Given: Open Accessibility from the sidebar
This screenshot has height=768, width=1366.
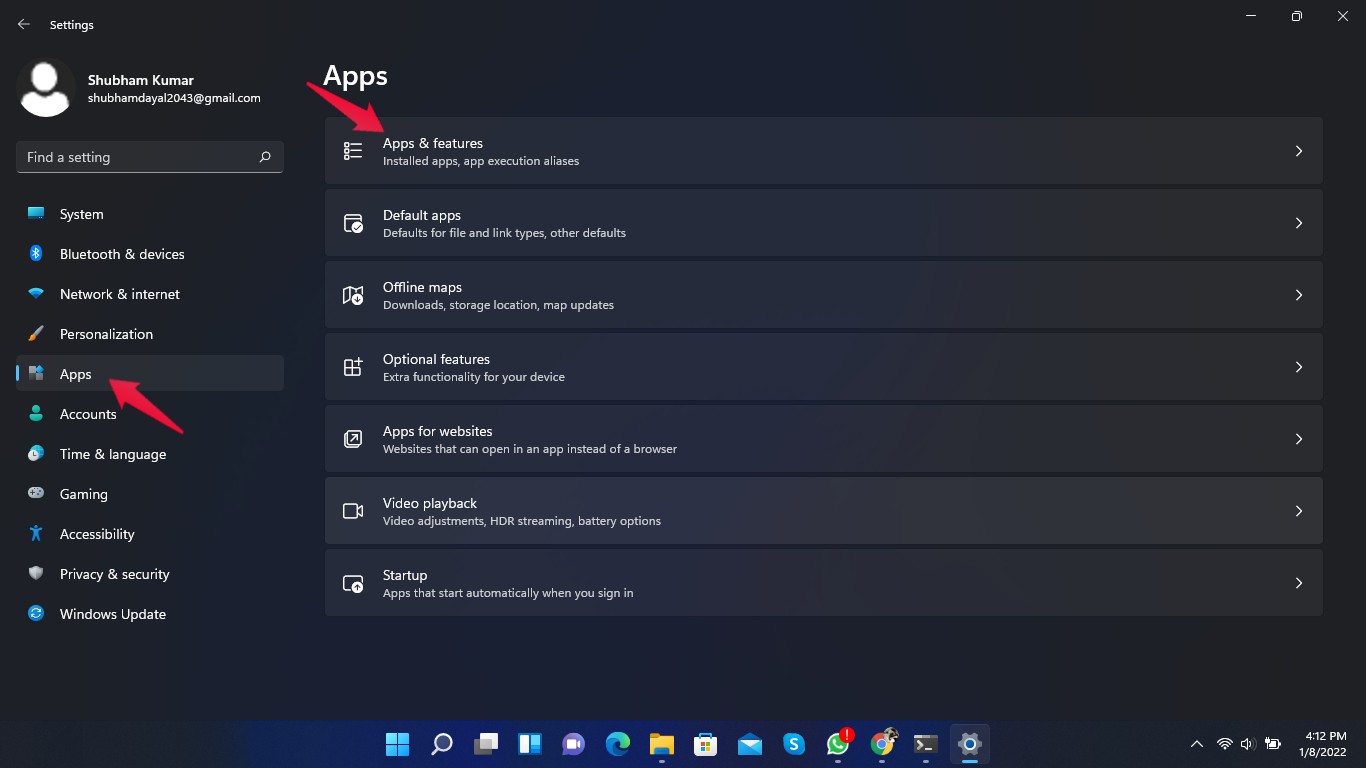Looking at the screenshot, I should (97, 534).
